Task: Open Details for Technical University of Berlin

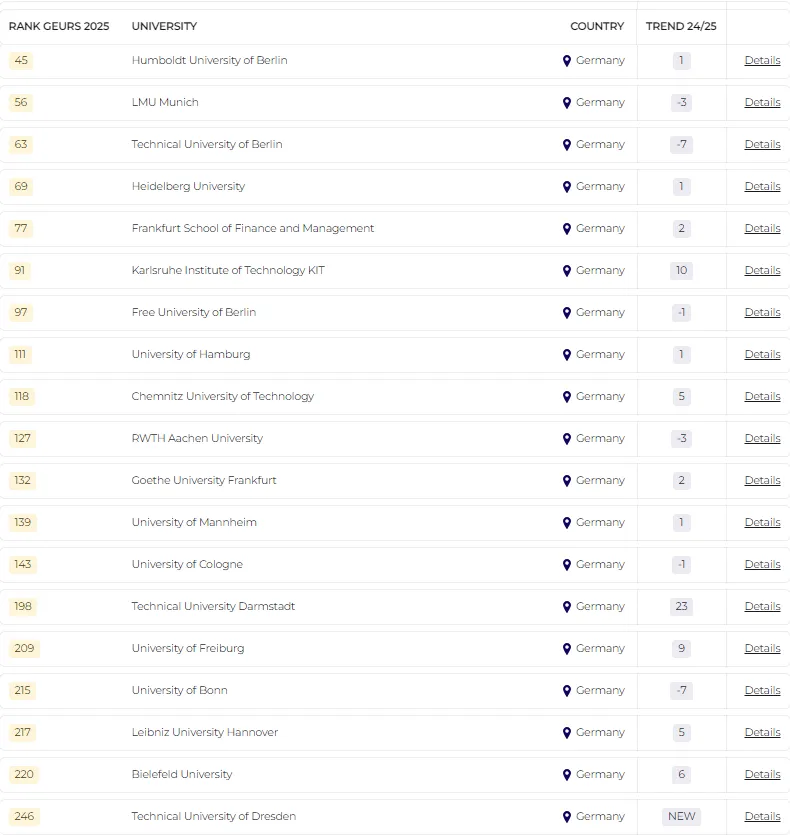Action: point(762,145)
